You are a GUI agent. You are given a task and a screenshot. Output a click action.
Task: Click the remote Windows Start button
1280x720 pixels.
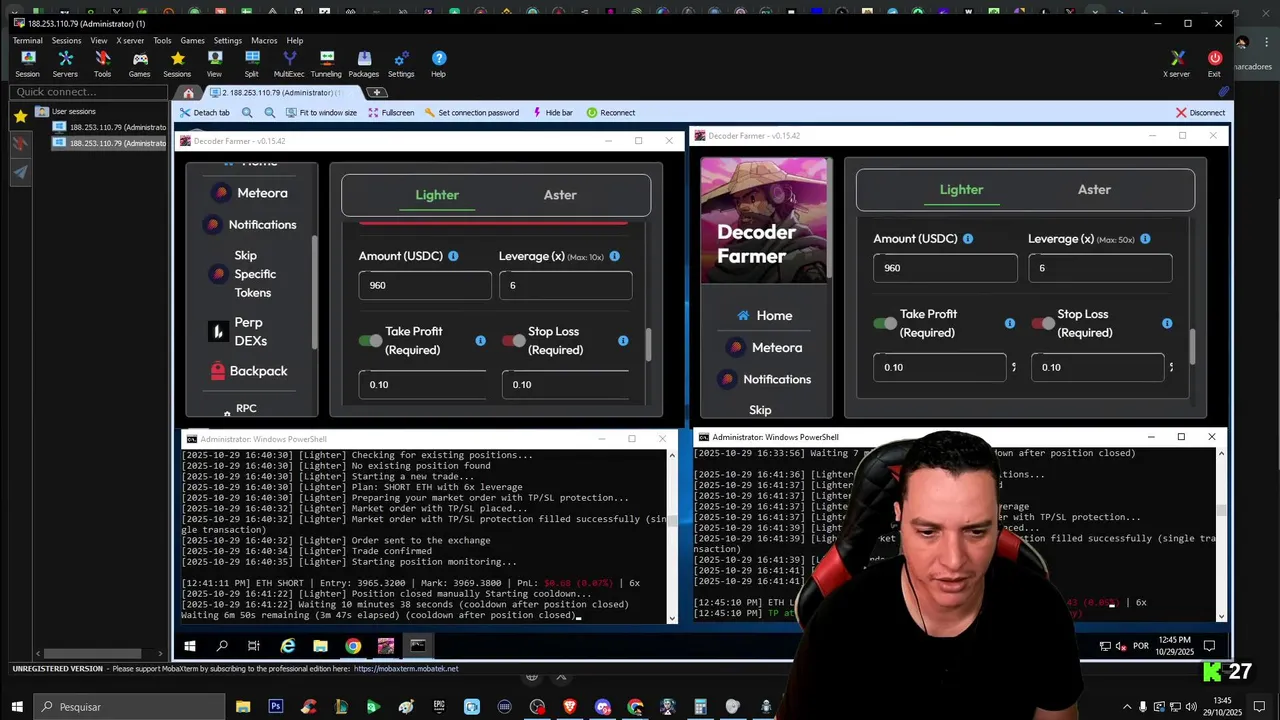pyautogui.click(x=190, y=646)
